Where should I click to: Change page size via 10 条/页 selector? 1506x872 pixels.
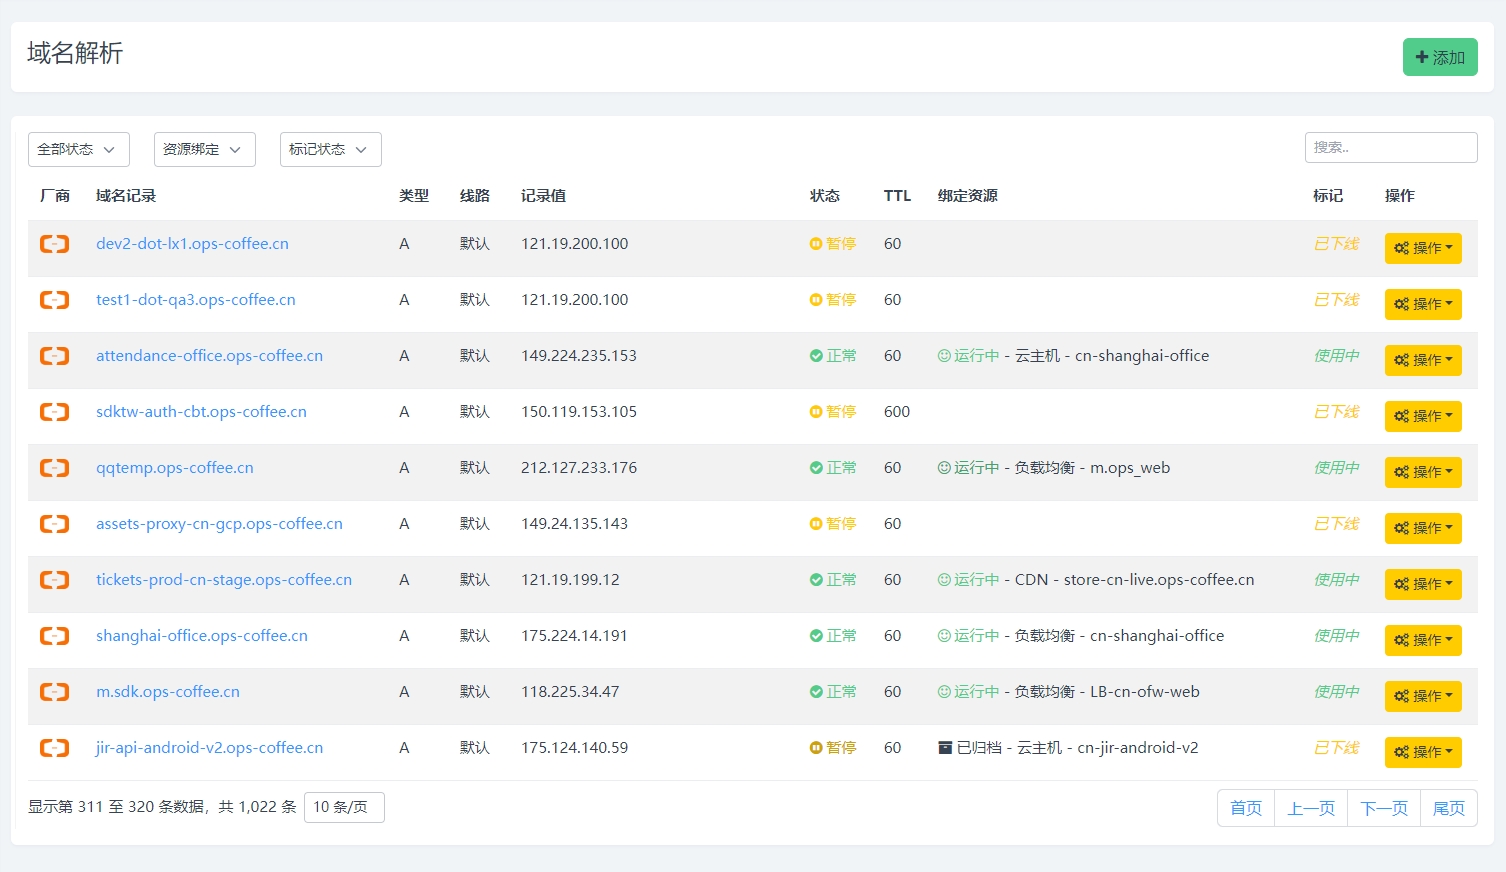[343, 807]
